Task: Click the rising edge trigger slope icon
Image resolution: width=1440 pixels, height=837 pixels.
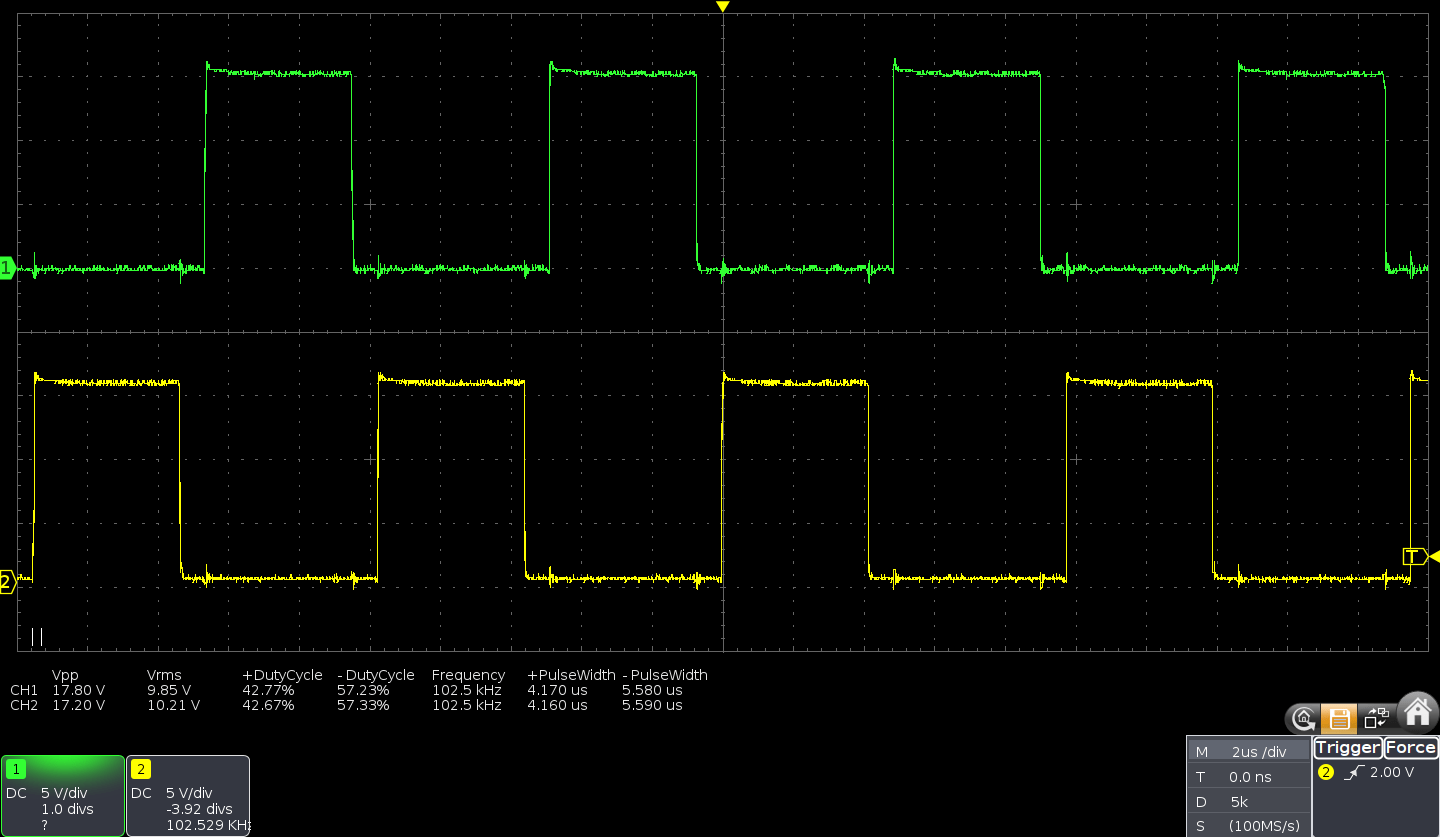Action: (x=1353, y=772)
